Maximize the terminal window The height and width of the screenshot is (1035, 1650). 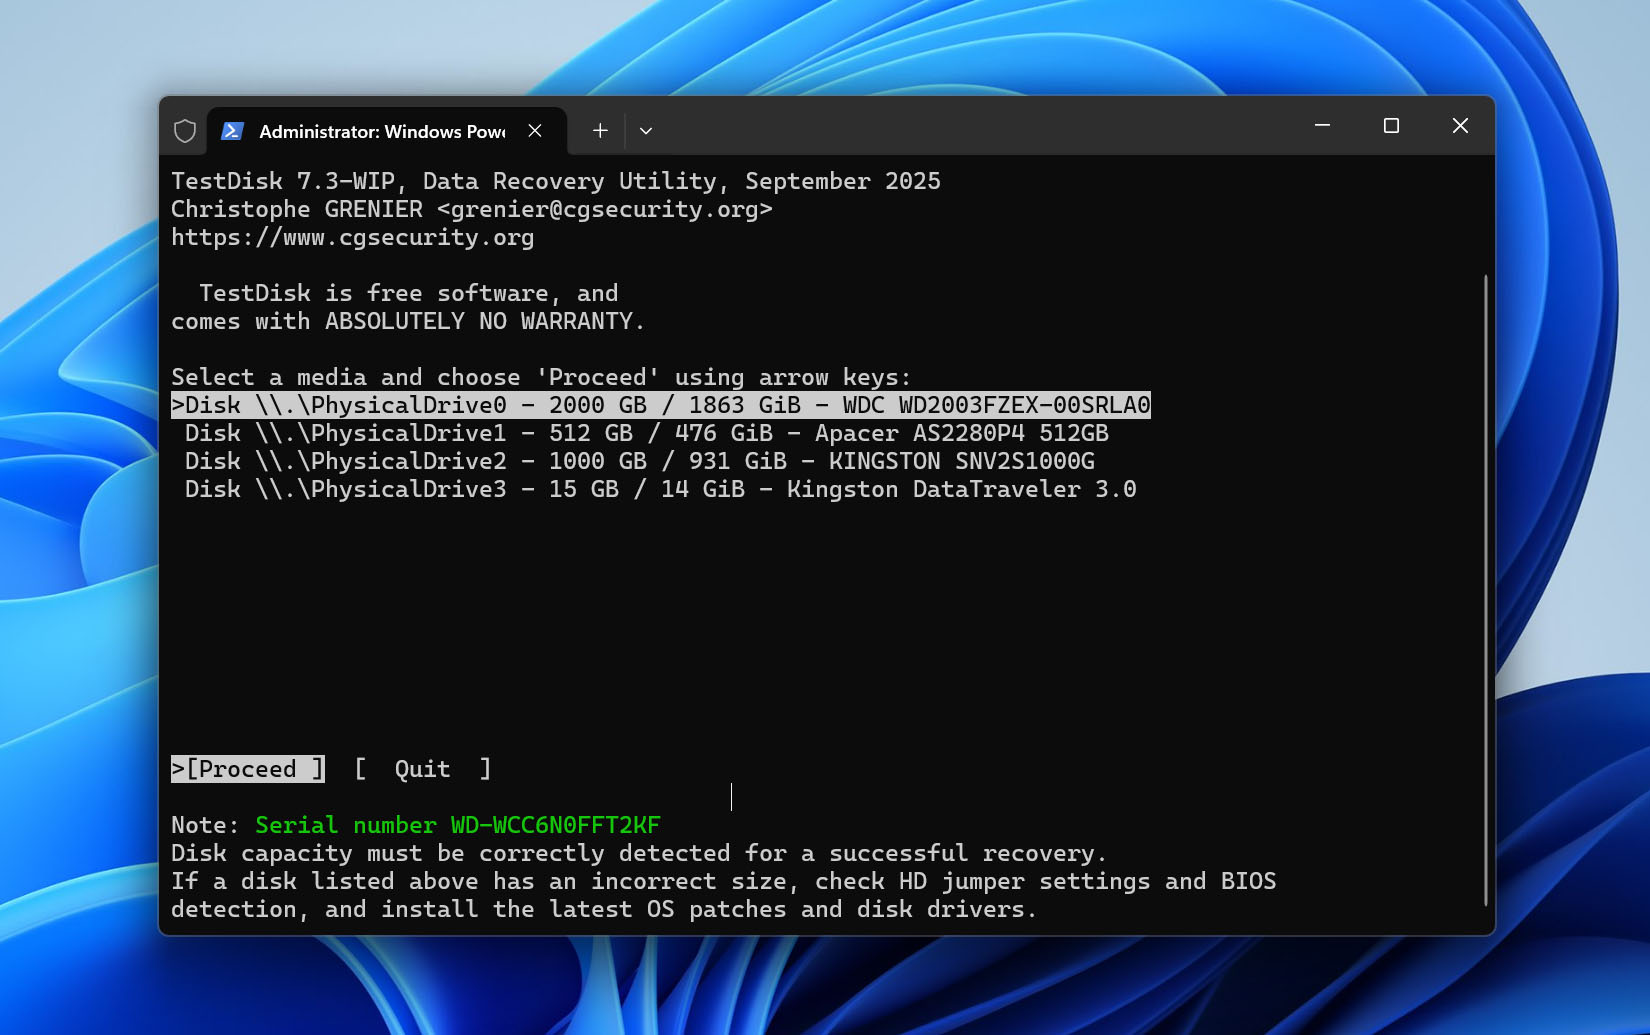[x=1391, y=126]
